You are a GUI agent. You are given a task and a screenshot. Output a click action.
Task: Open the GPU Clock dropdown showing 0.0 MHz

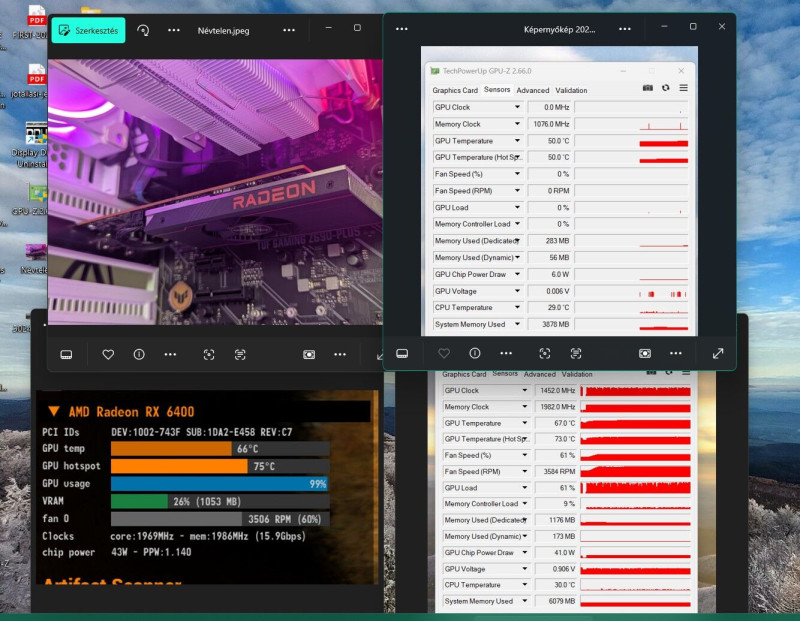tap(517, 107)
